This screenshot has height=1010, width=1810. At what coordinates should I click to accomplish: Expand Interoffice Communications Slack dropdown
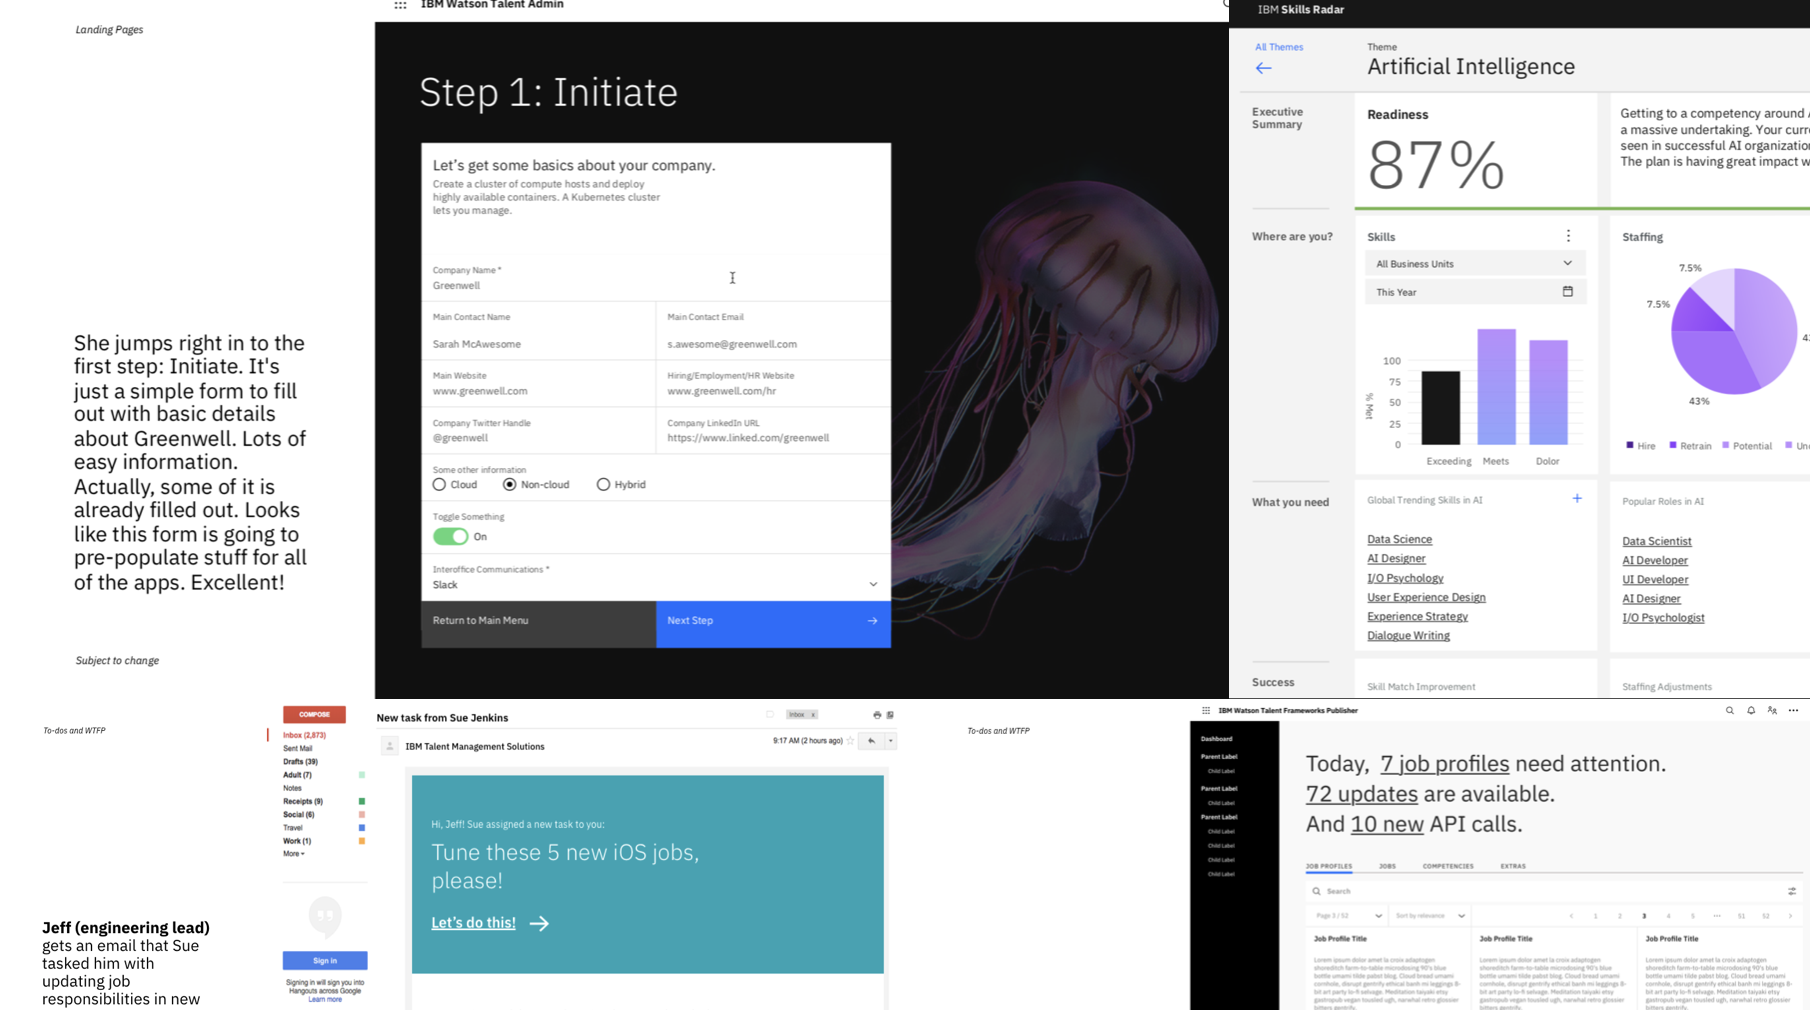click(x=656, y=578)
